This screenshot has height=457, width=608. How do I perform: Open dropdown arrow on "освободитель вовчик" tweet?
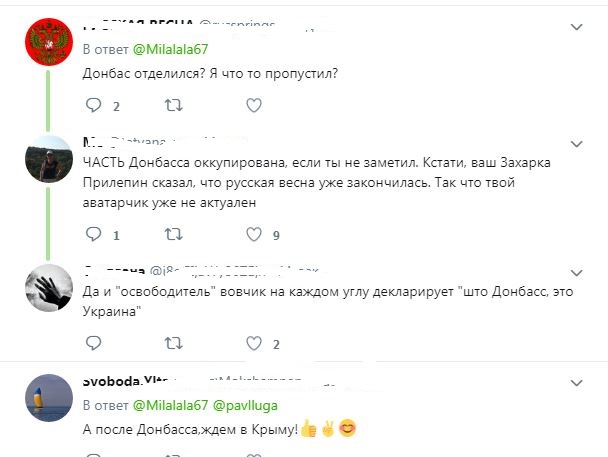tap(577, 271)
